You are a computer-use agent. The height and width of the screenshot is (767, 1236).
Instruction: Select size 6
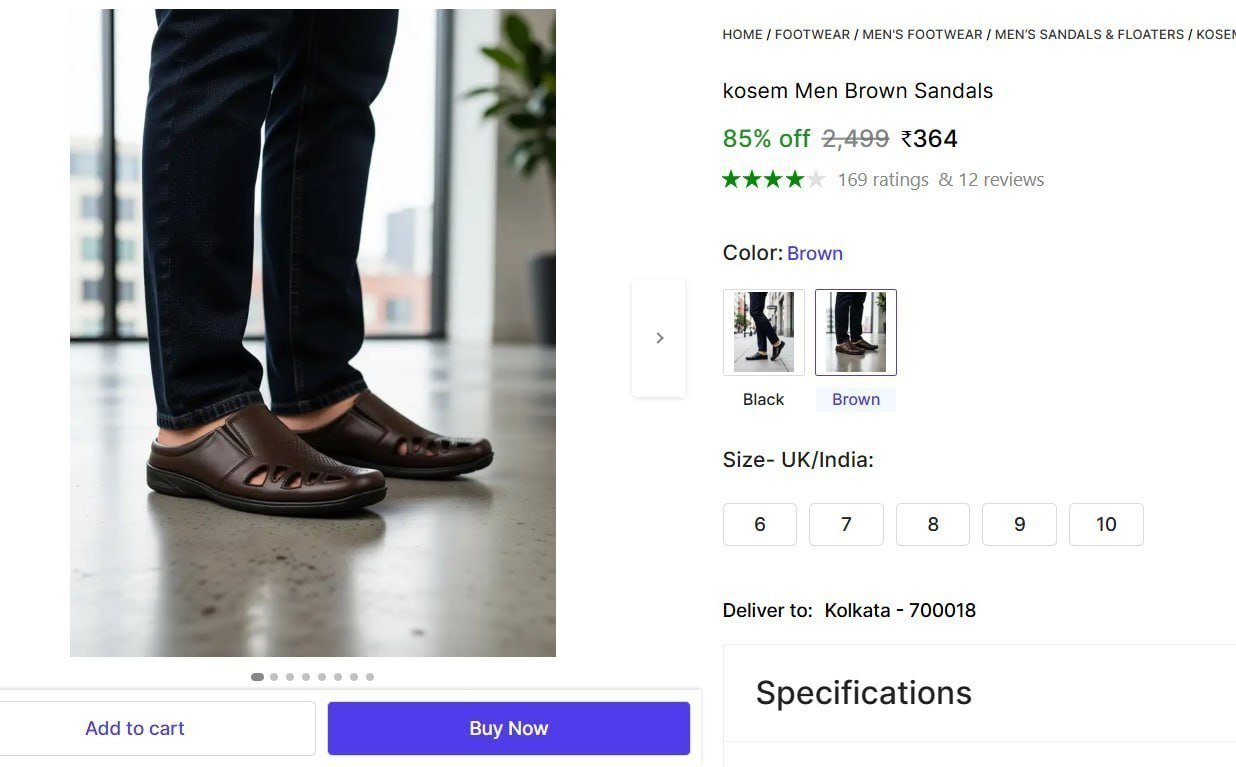pos(760,524)
